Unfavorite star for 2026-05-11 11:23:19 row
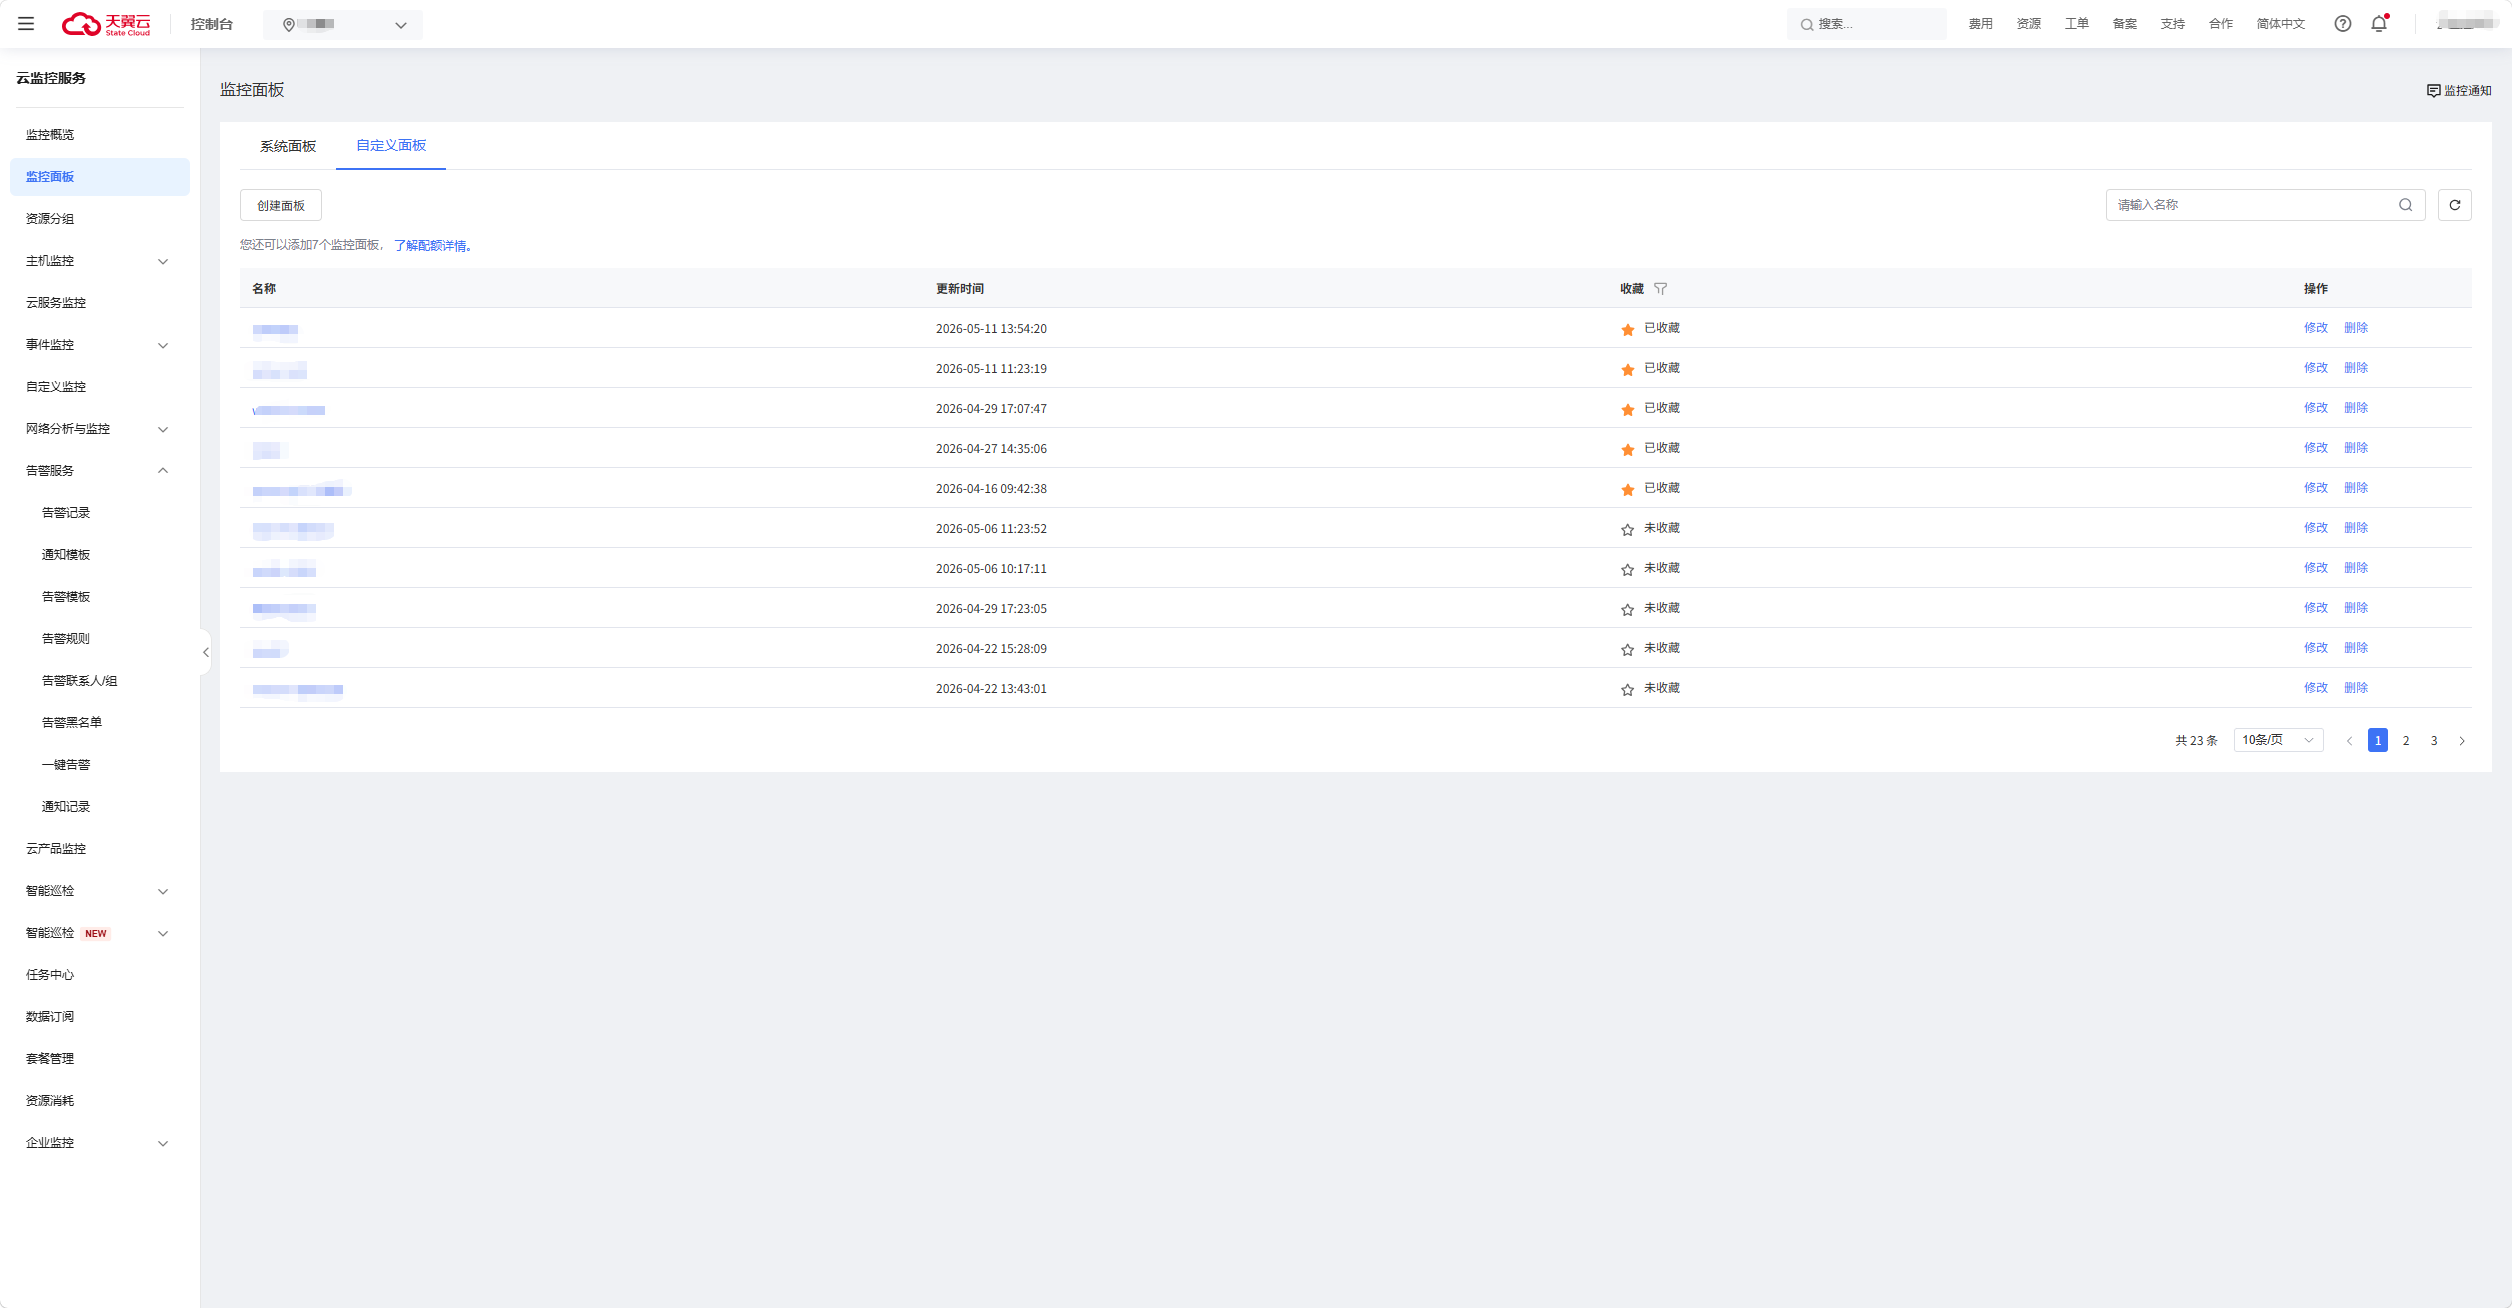 pyautogui.click(x=1628, y=369)
